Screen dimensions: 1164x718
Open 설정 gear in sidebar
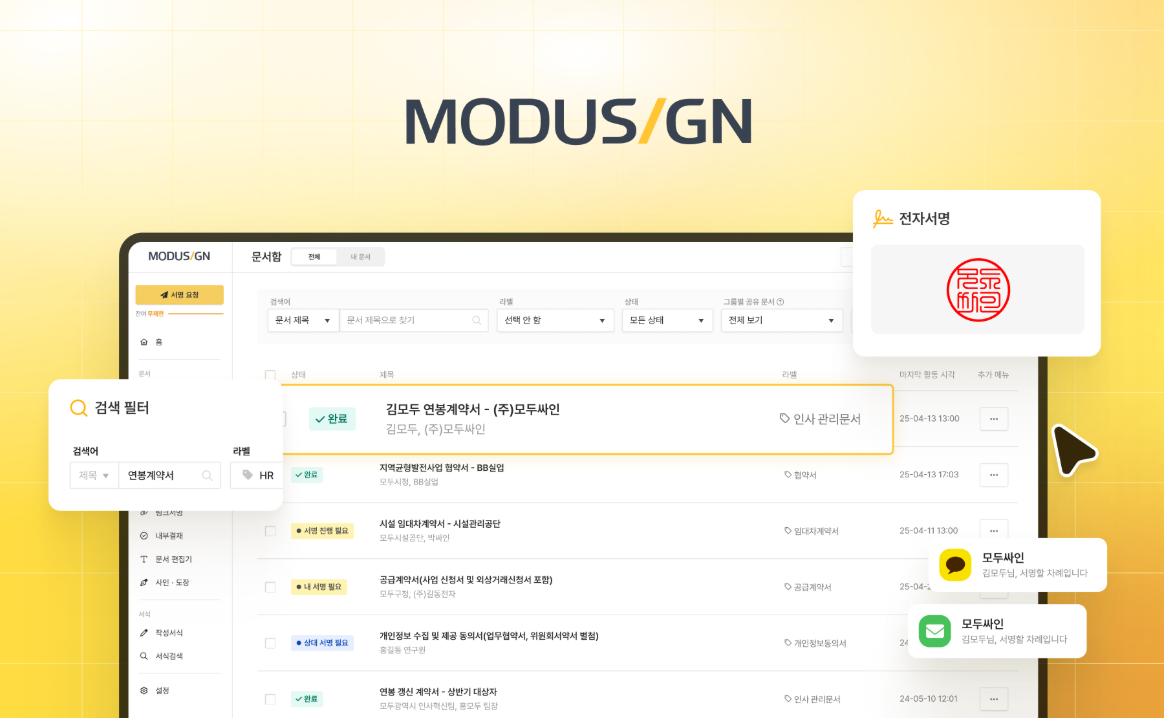pos(144,691)
